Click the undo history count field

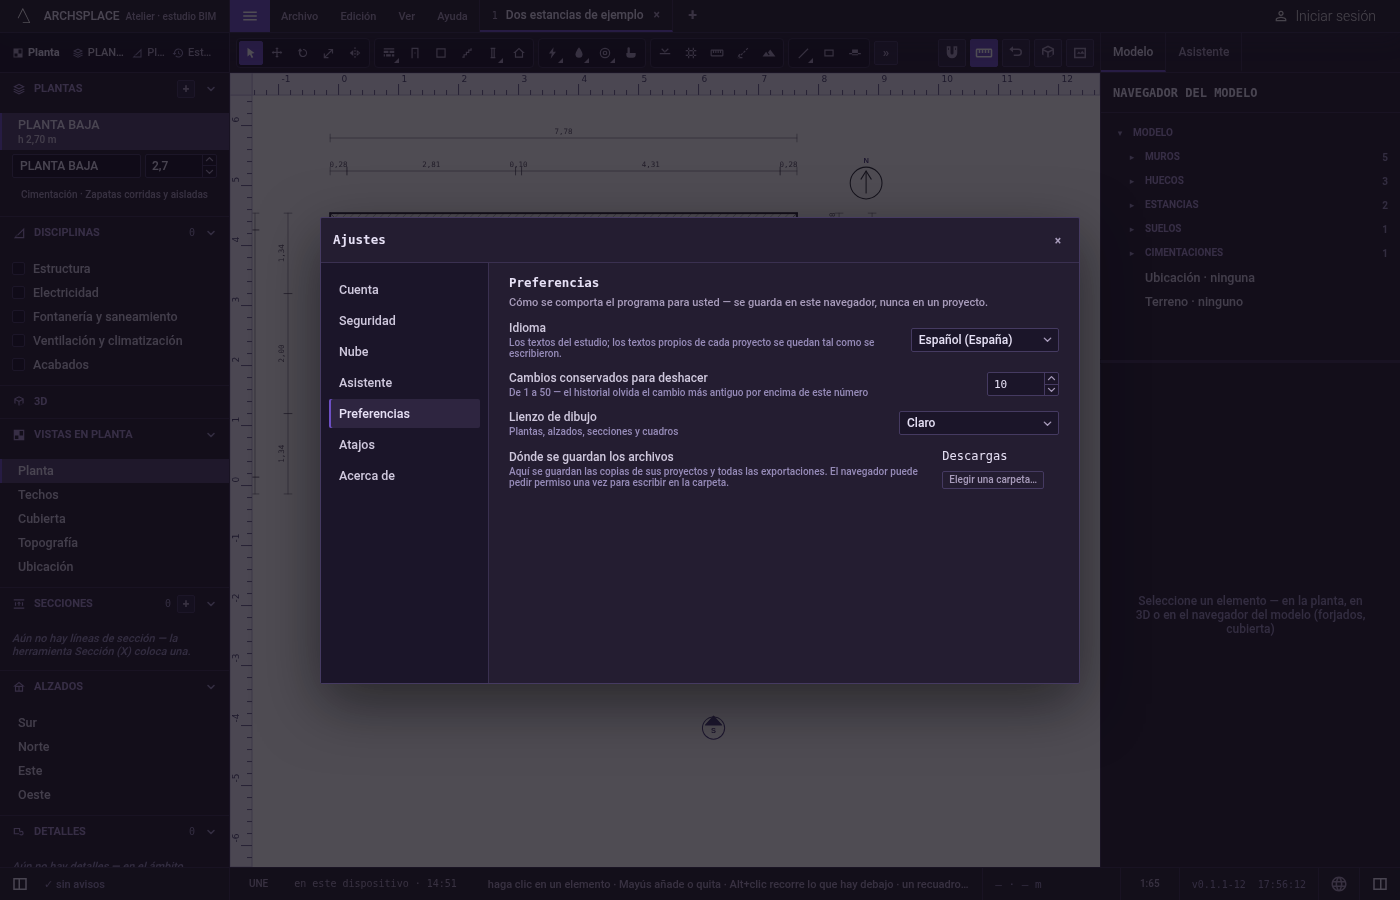(1015, 384)
